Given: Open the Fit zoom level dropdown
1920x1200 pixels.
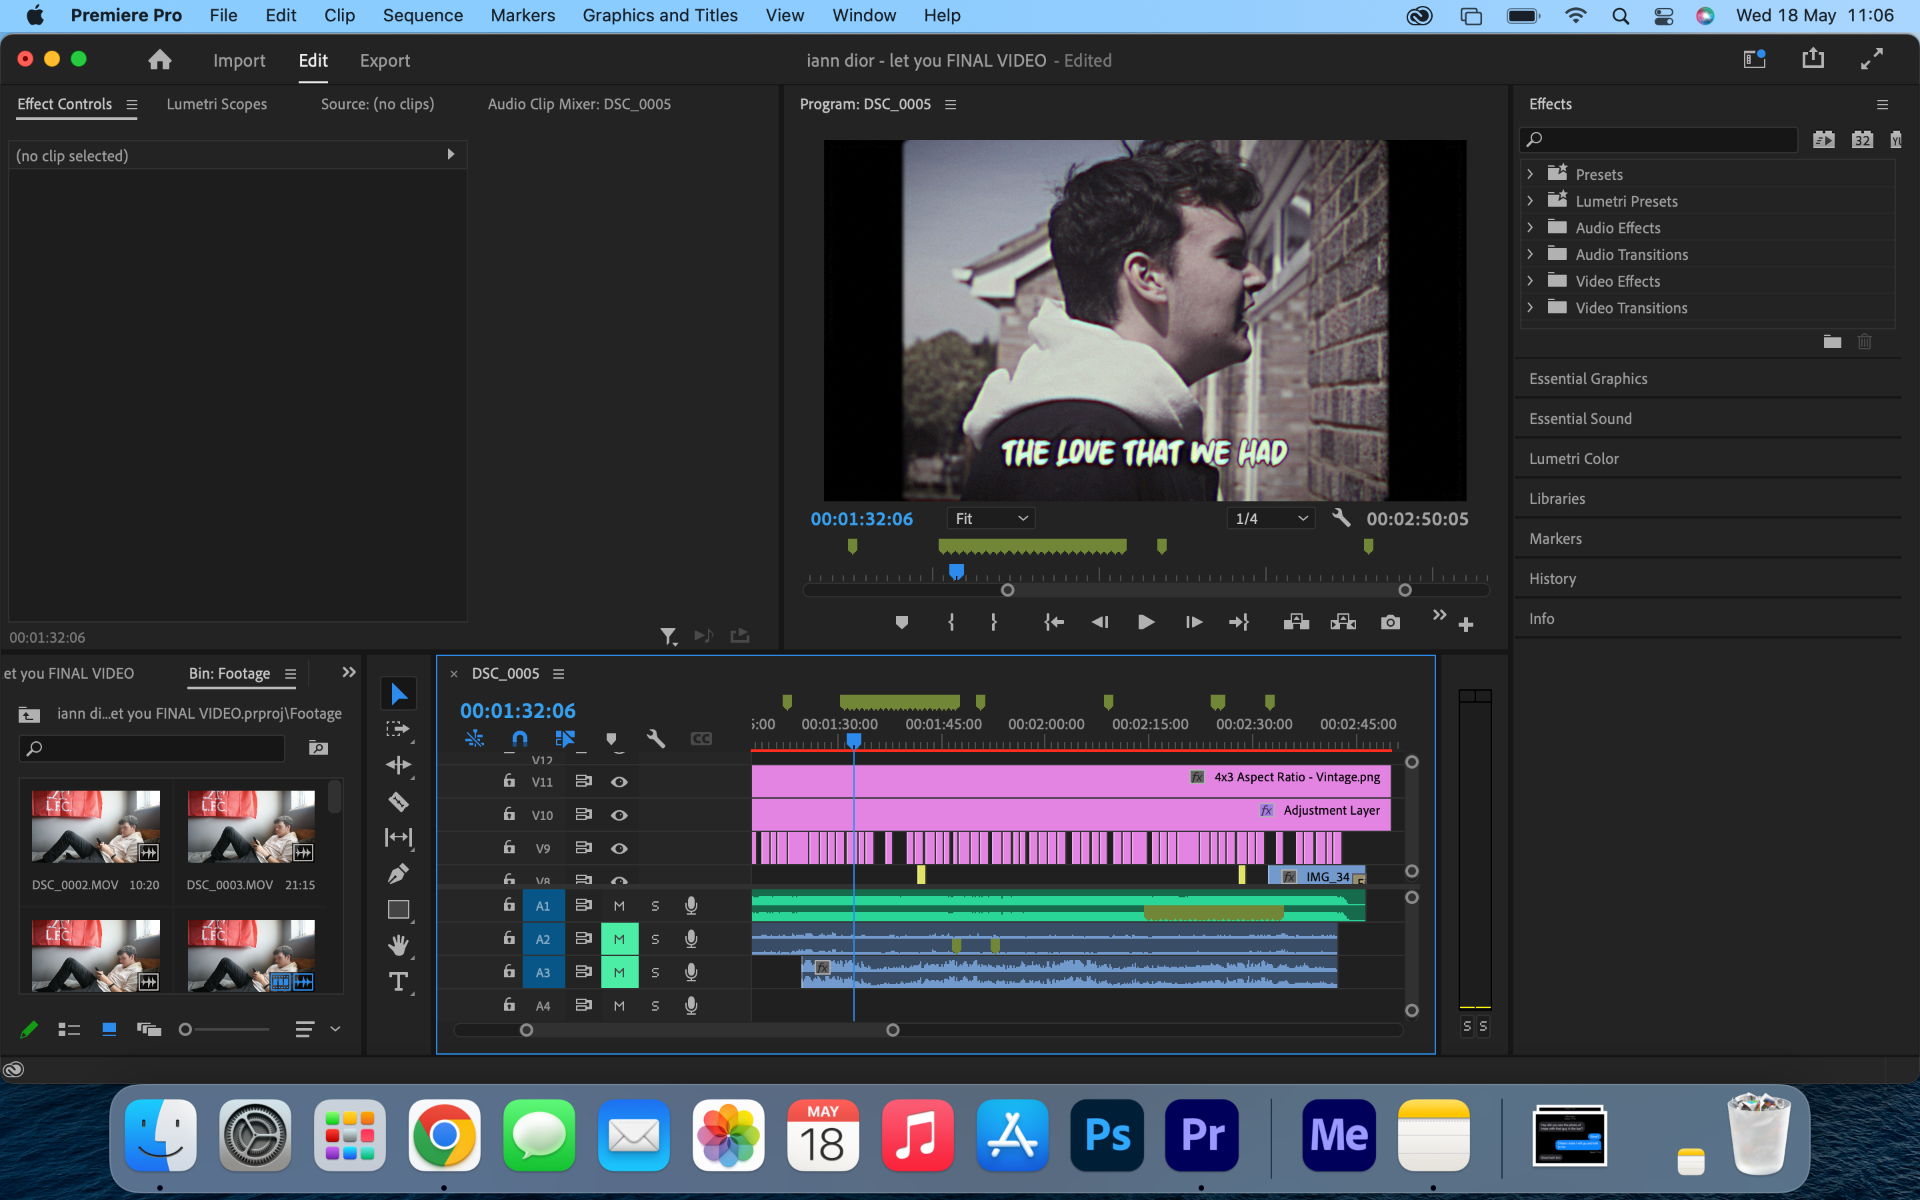Looking at the screenshot, I should point(990,518).
